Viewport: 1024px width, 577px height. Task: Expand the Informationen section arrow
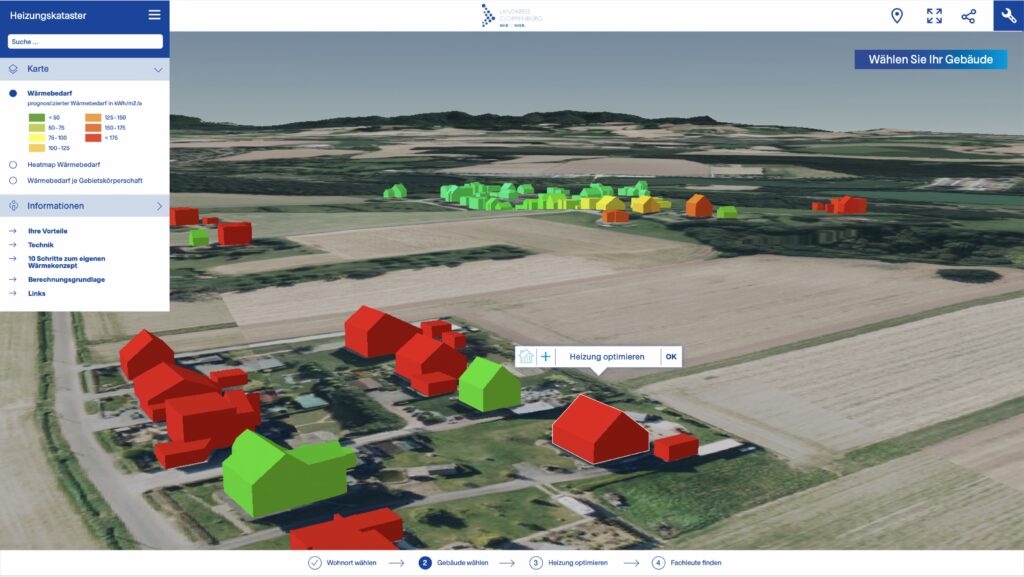click(x=158, y=206)
